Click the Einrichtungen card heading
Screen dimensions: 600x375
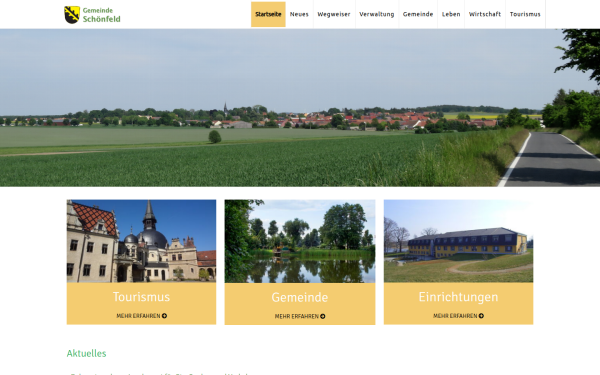(x=458, y=297)
